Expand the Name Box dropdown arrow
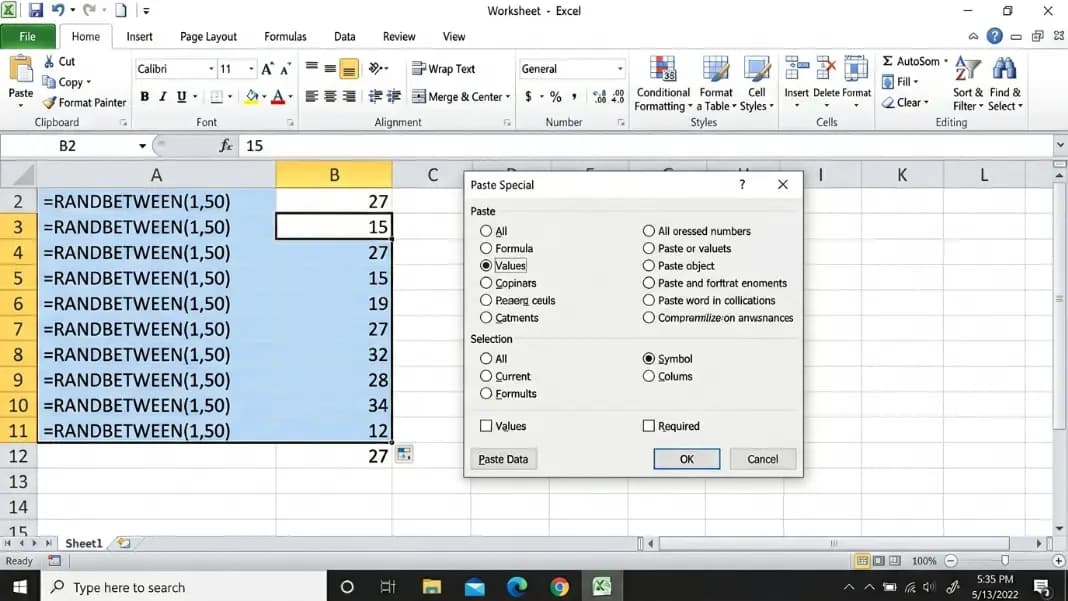This screenshot has height=601, width=1068. click(x=142, y=146)
